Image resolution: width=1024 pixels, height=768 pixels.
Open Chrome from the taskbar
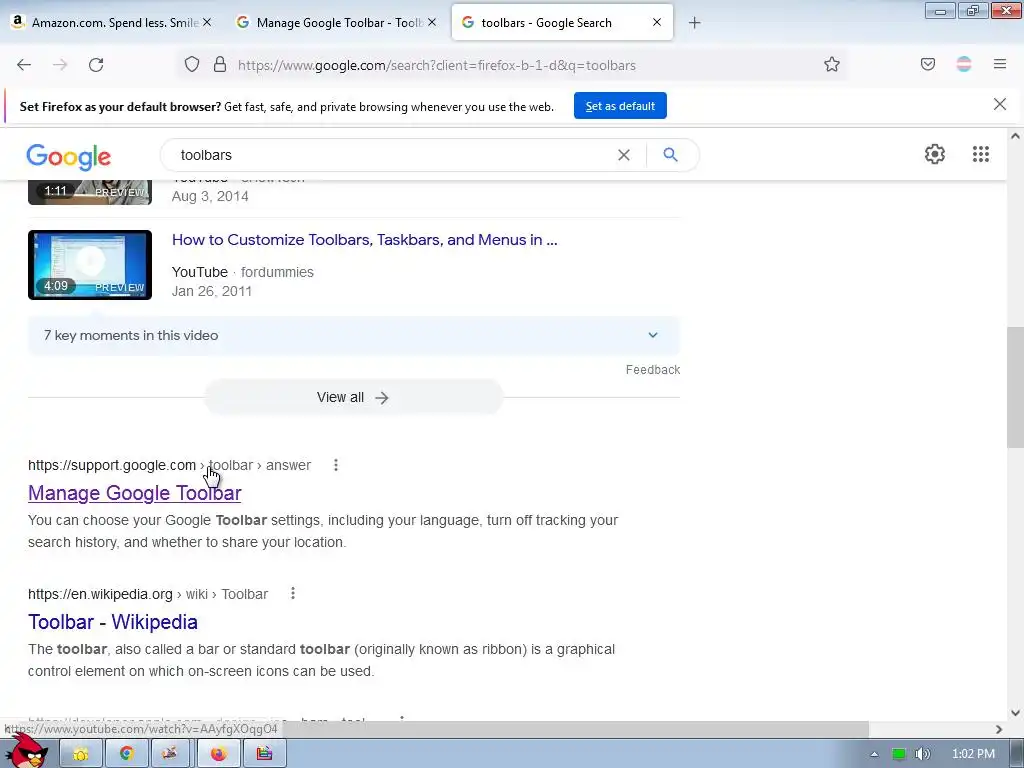point(126,754)
